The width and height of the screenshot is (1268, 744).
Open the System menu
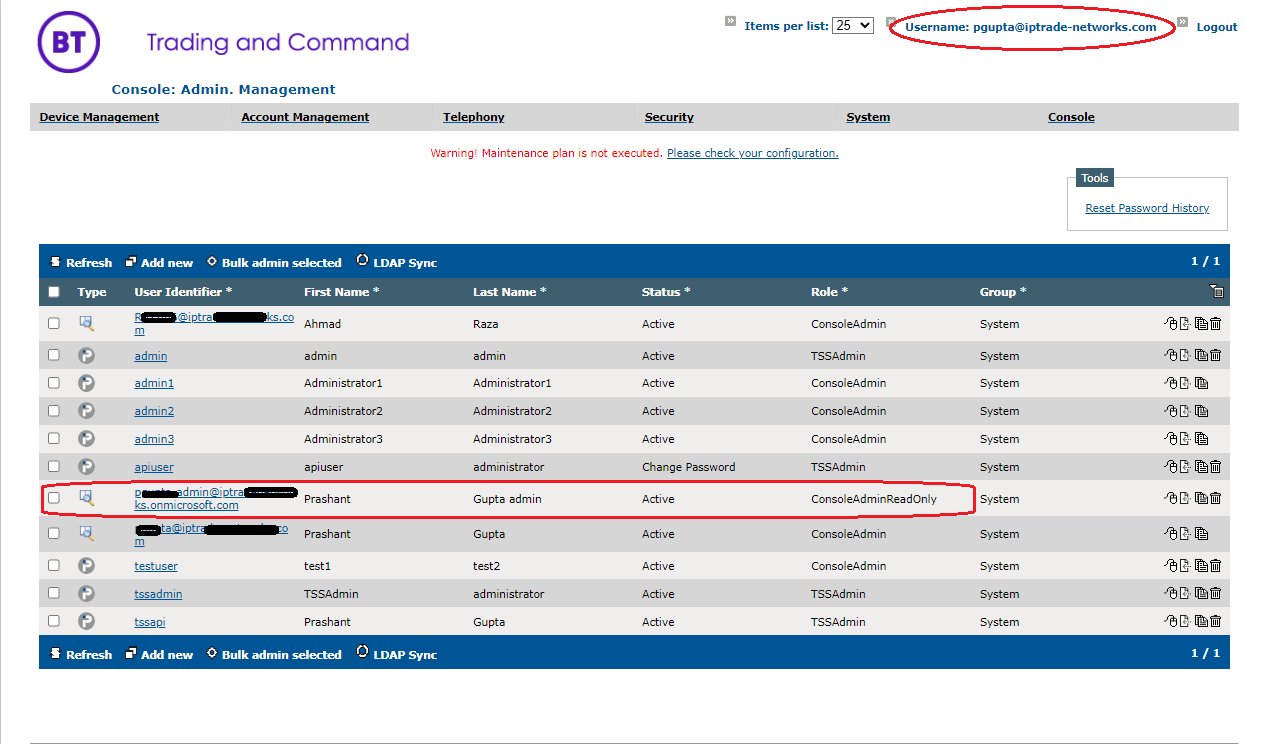868,117
